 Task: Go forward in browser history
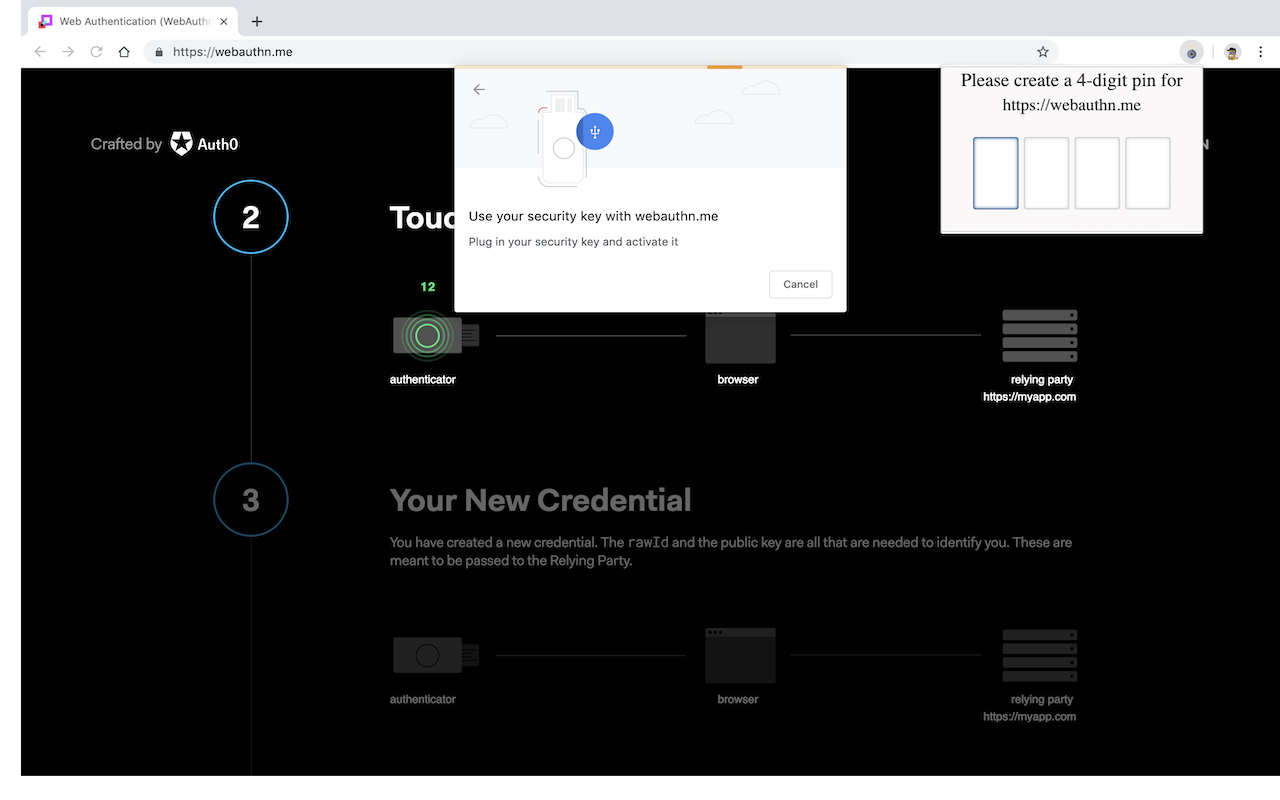tap(68, 52)
